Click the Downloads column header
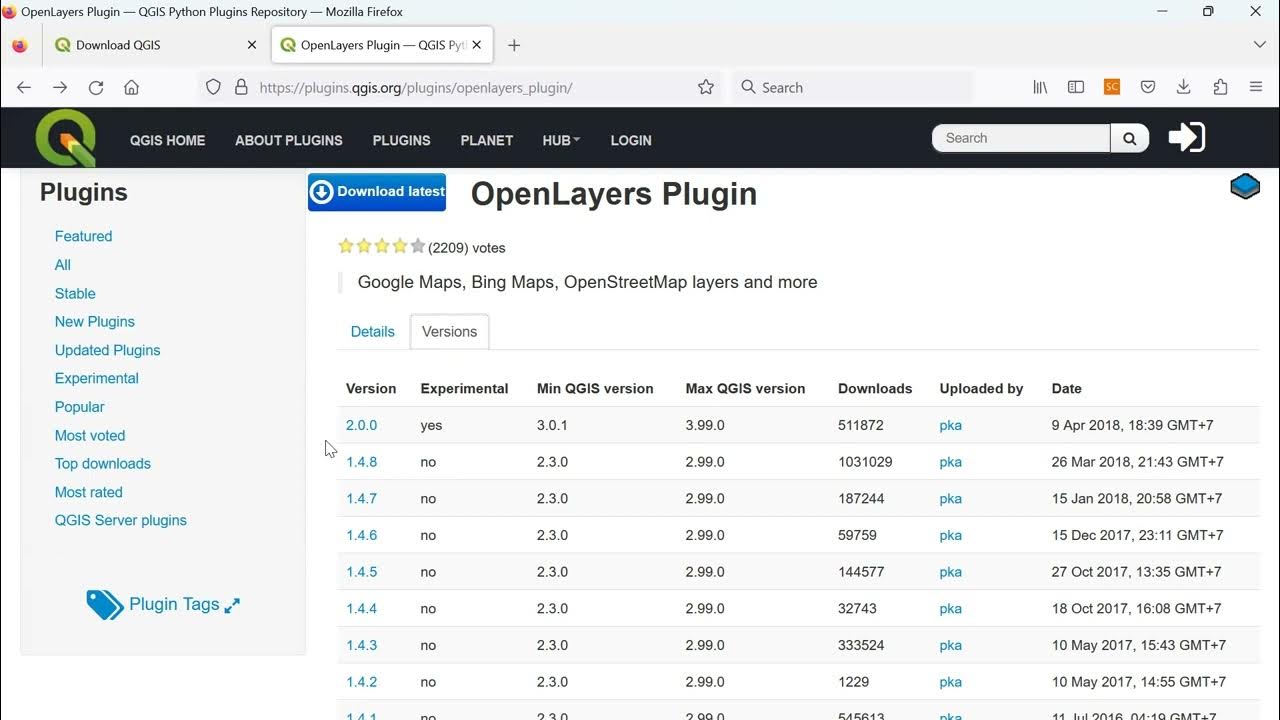Screen dimensions: 1280x720 coord(875,389)
